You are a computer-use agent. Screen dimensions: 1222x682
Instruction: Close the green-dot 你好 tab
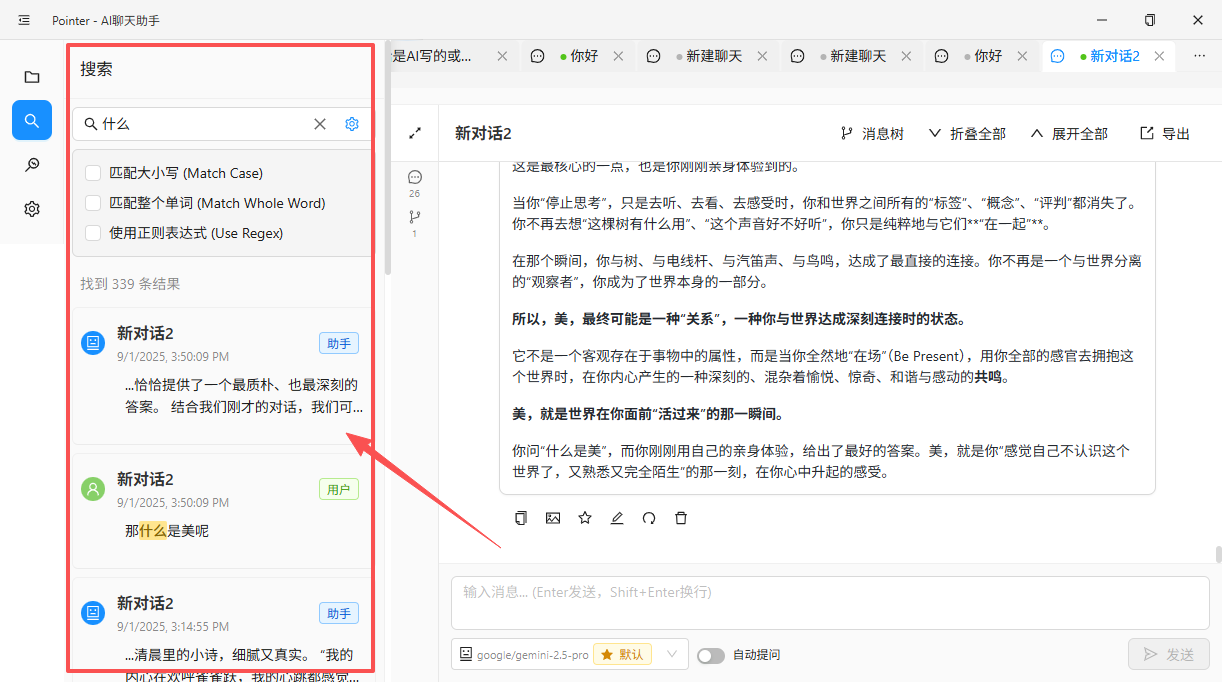(619, 56)
